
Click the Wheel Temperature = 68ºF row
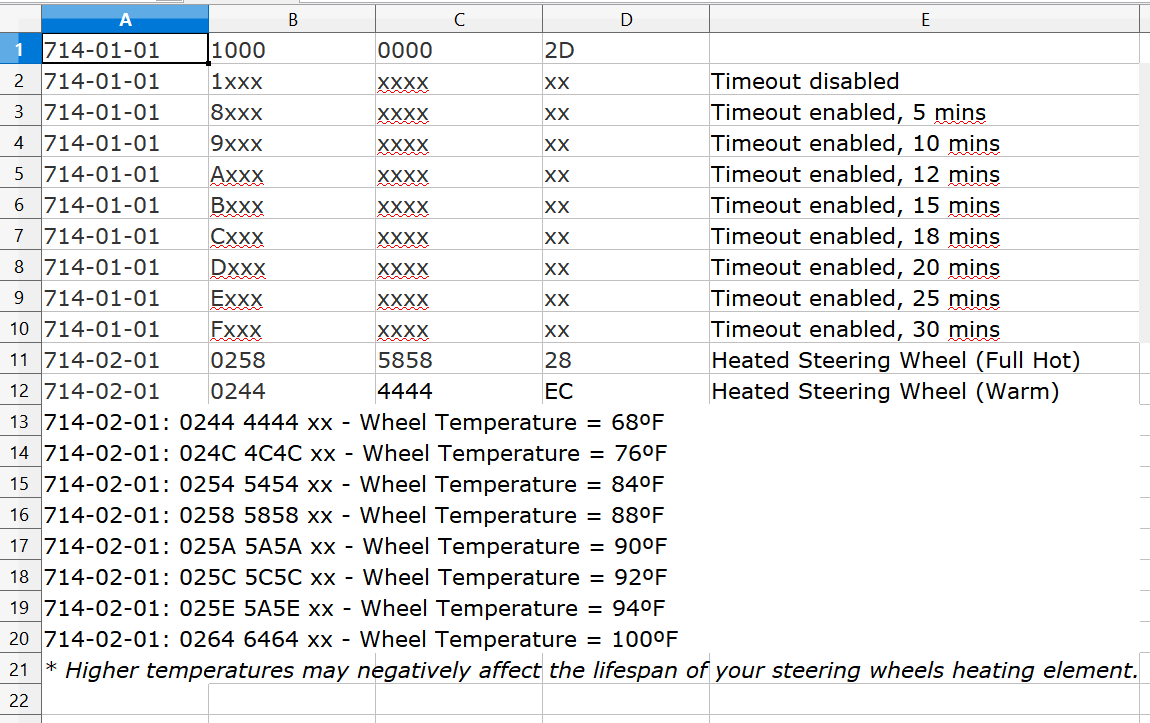coord(354,422)
